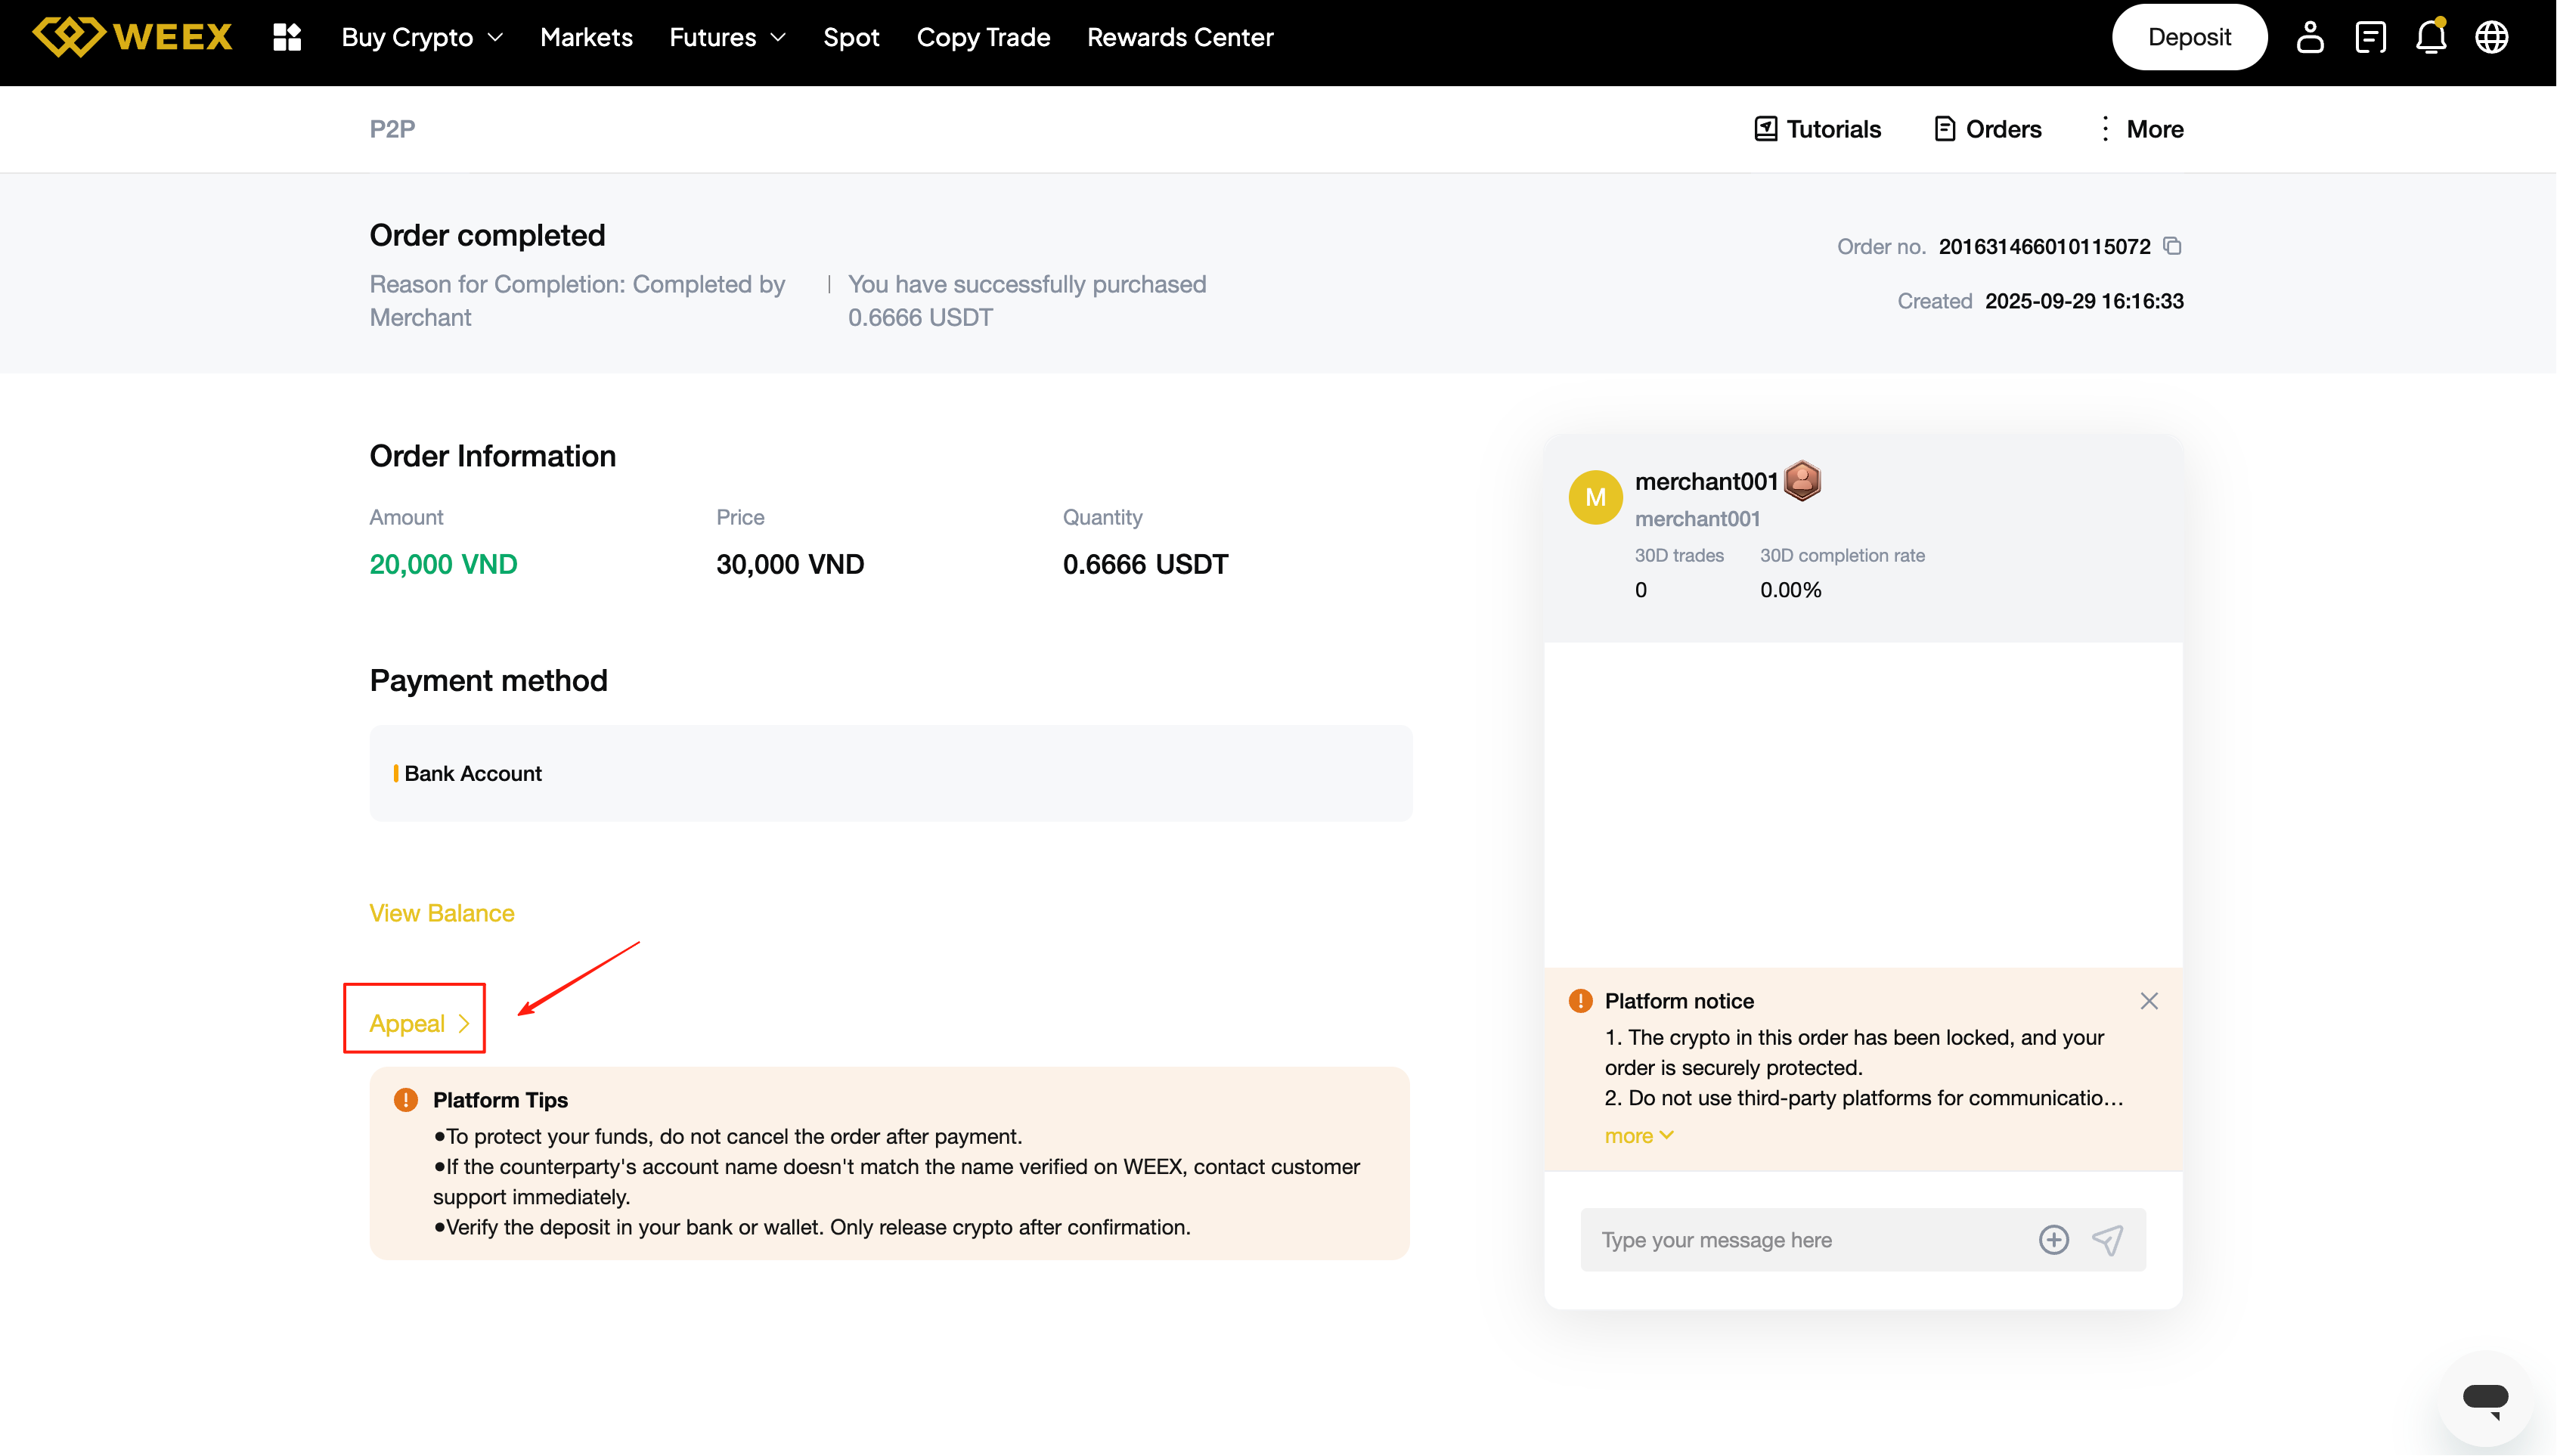Copy the order number
The image size is (2557, 1456).
pyautogui.click(x=2173, y=246)
